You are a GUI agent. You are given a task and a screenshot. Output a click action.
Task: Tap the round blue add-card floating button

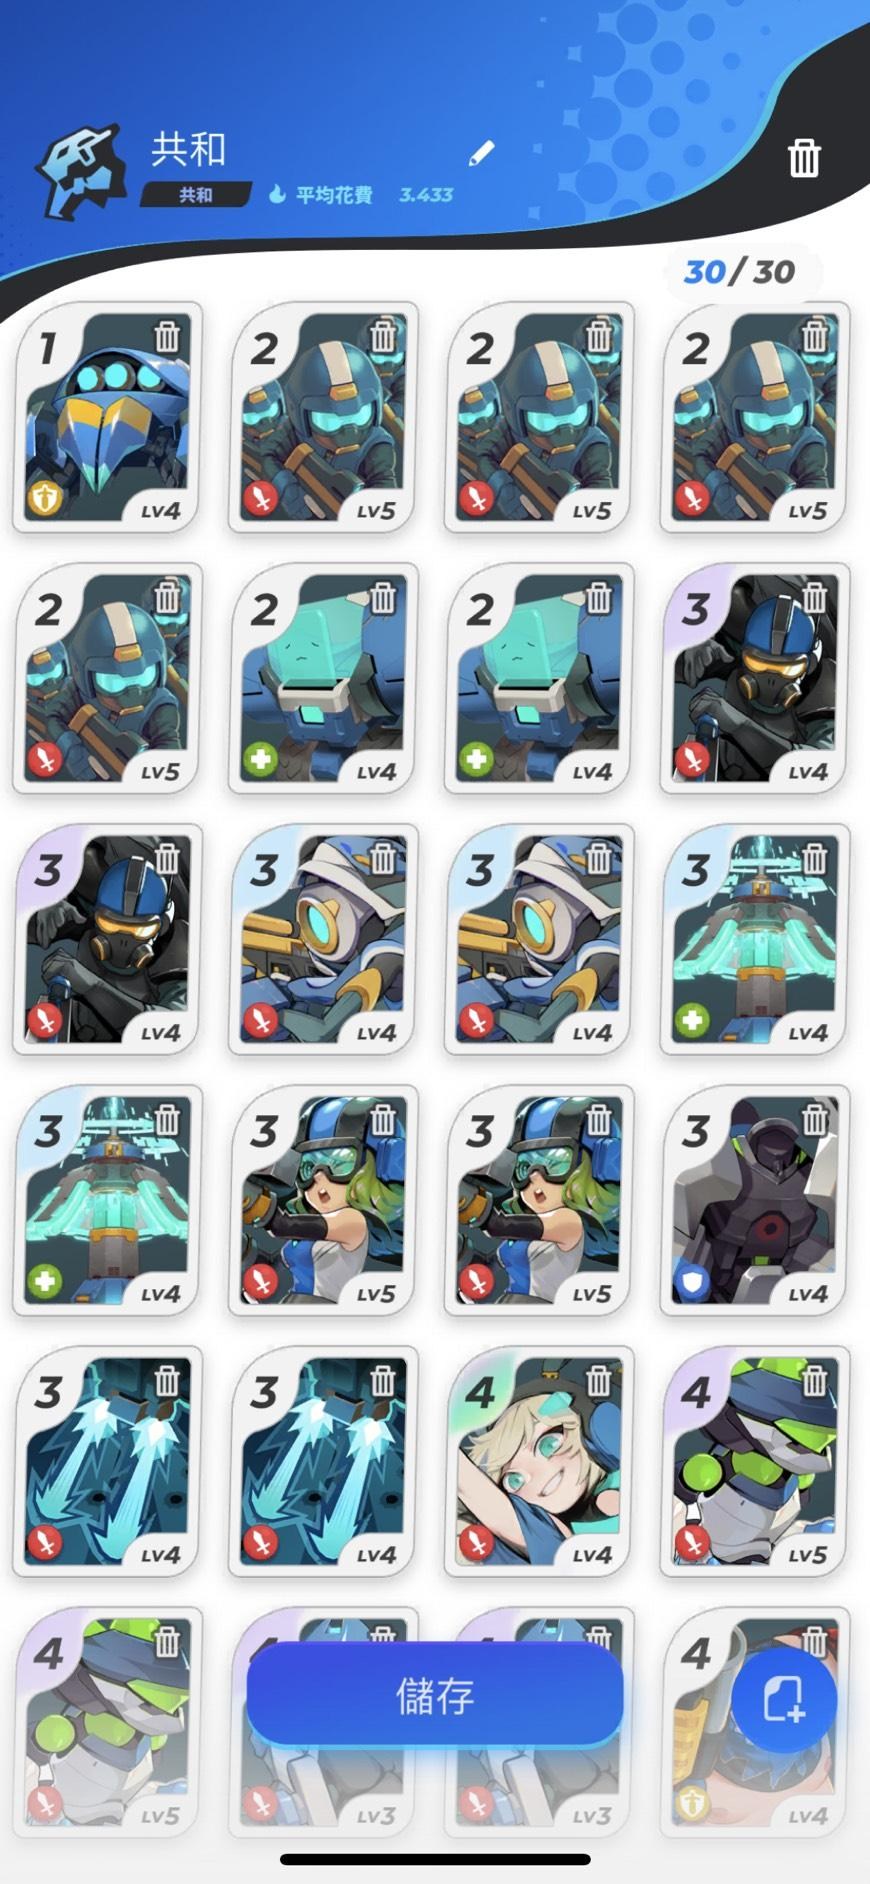click(x=784, y=1699)
